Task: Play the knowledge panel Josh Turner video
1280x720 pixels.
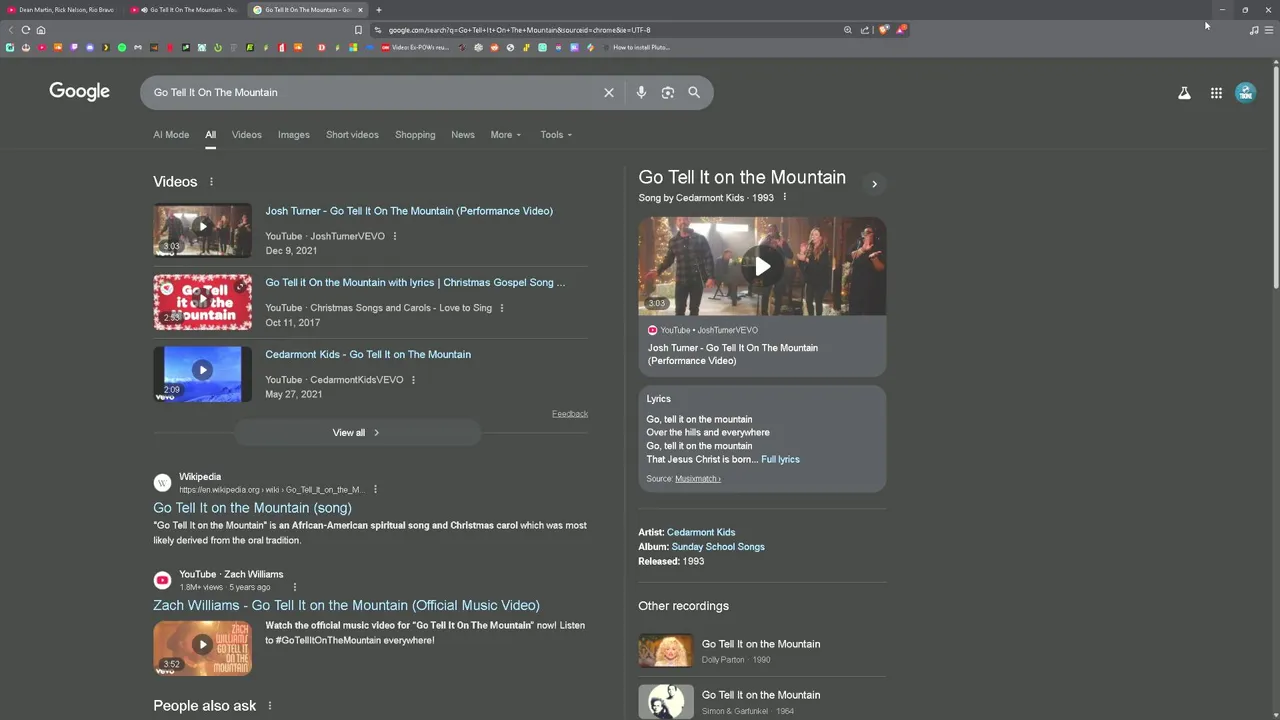Action: tap(762, 266)
